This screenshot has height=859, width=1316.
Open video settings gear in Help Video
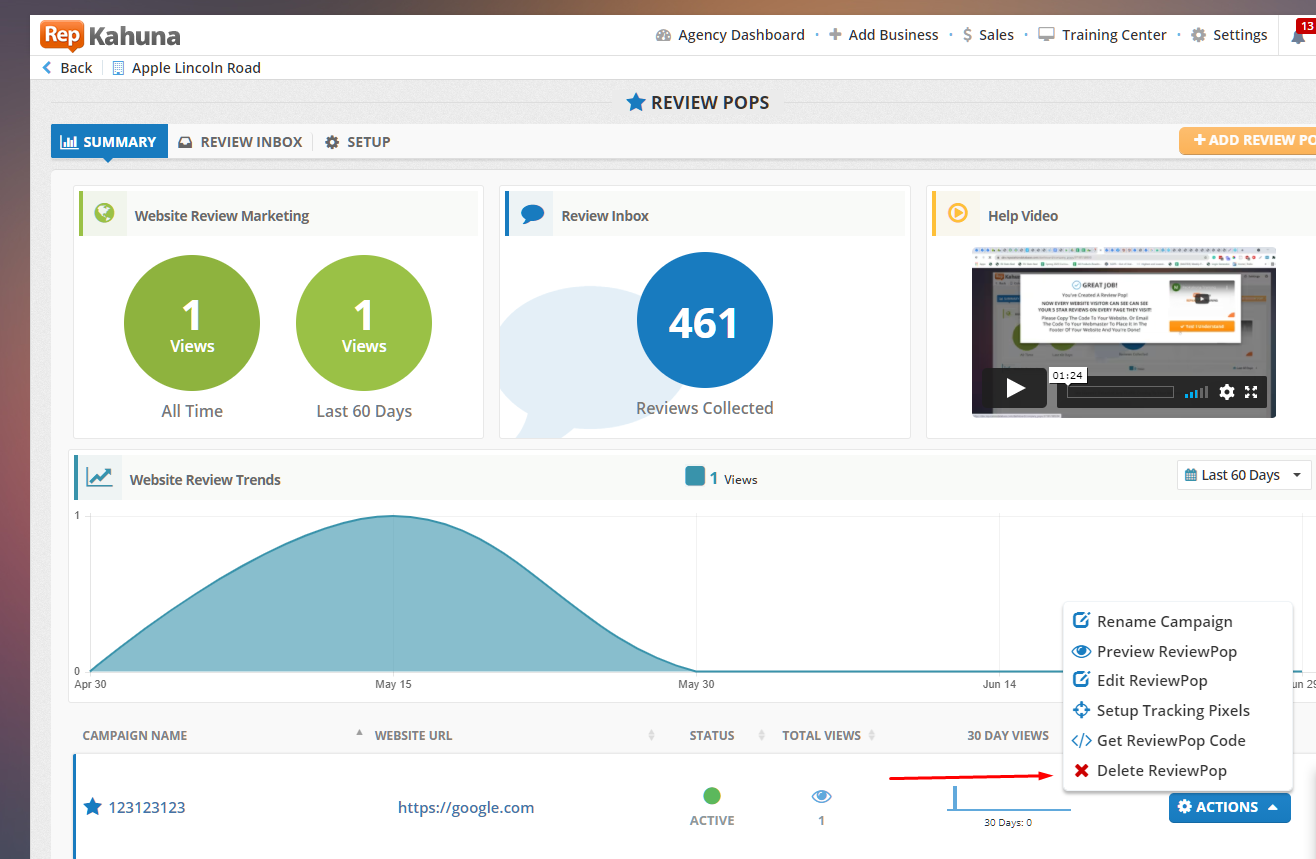(1226, 392)
